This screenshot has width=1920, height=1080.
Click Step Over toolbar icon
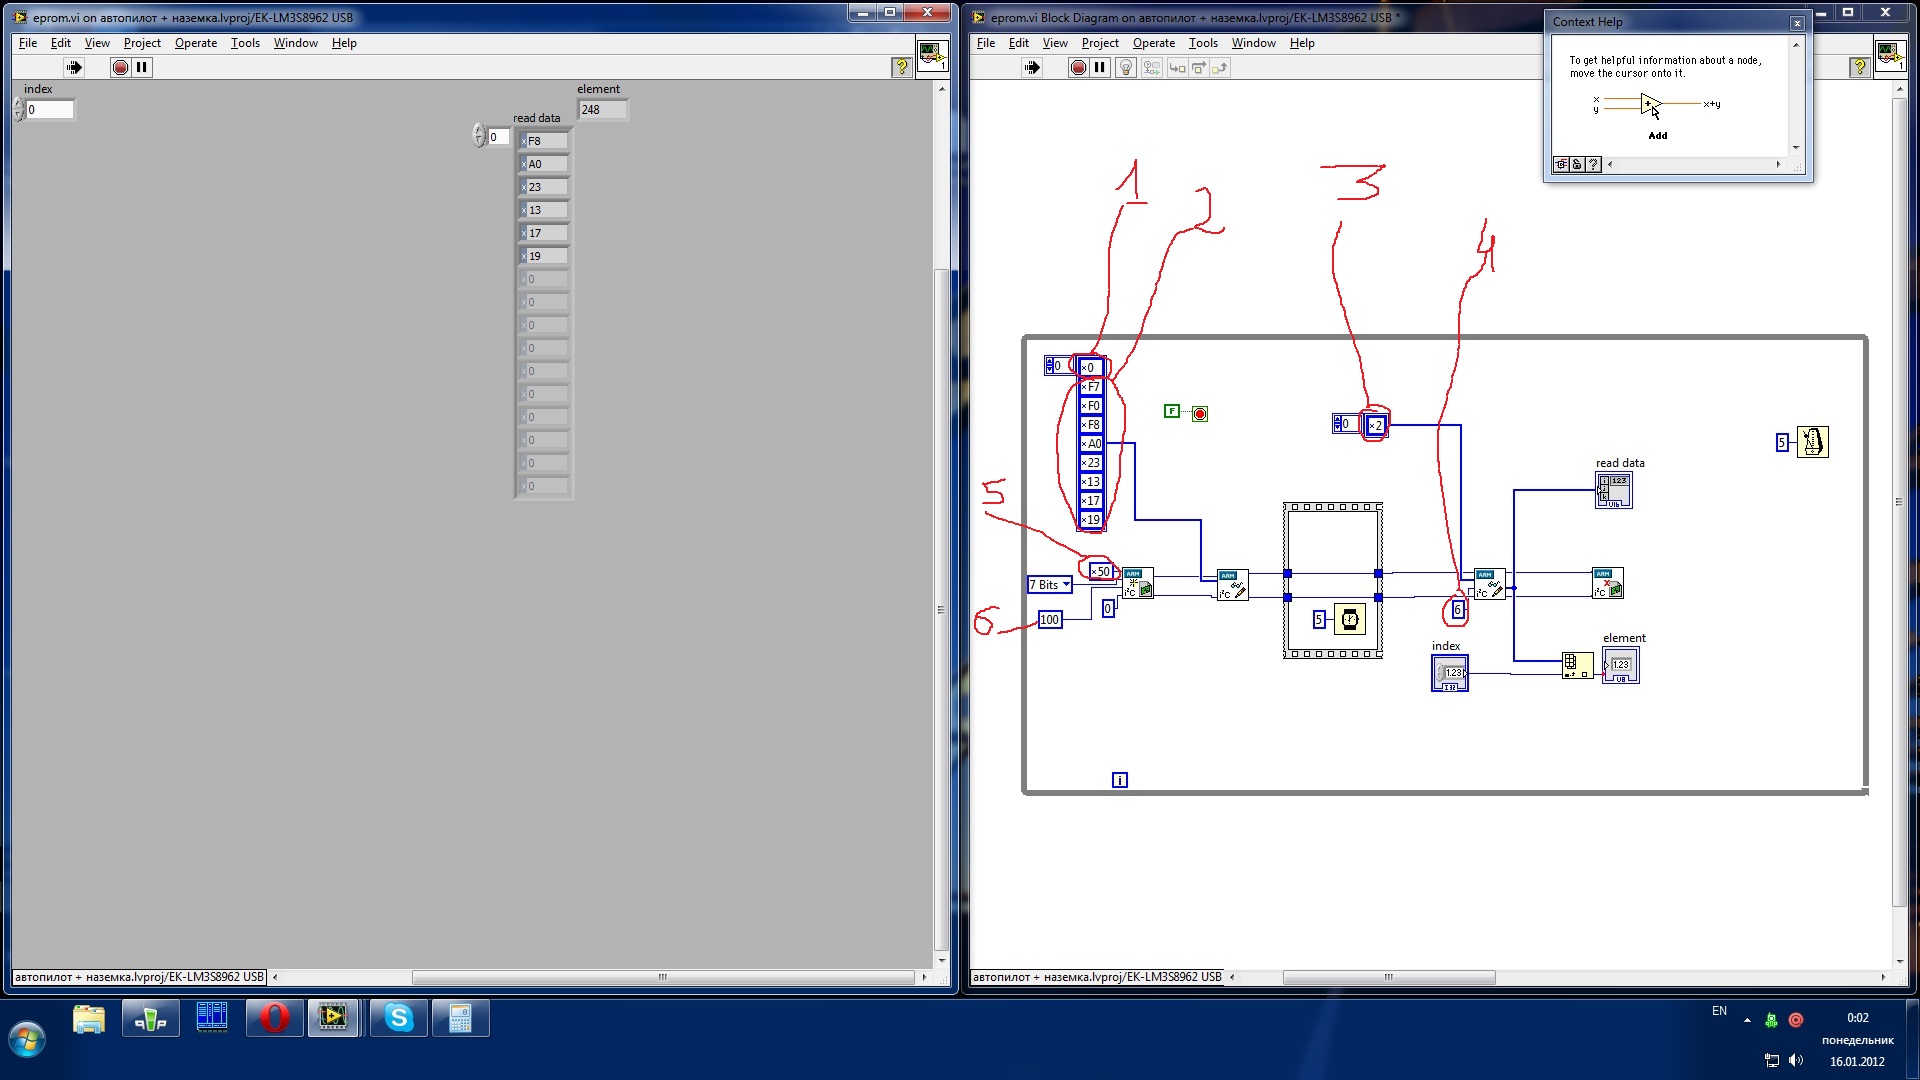(1199, 67)
